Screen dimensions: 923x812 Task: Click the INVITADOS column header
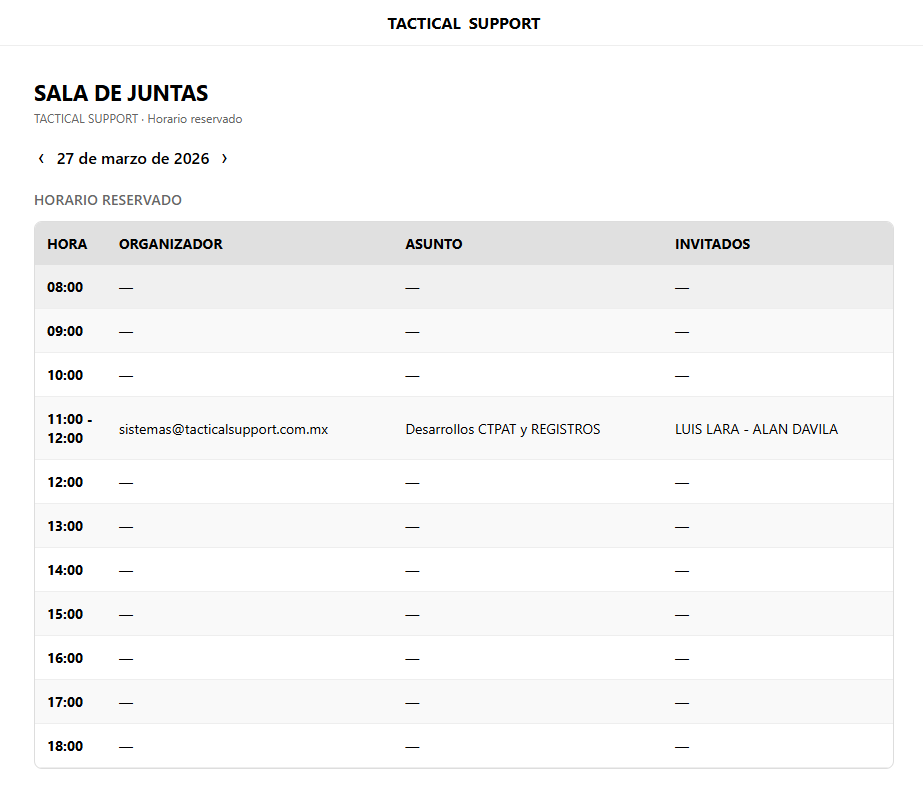click(712, 244)
